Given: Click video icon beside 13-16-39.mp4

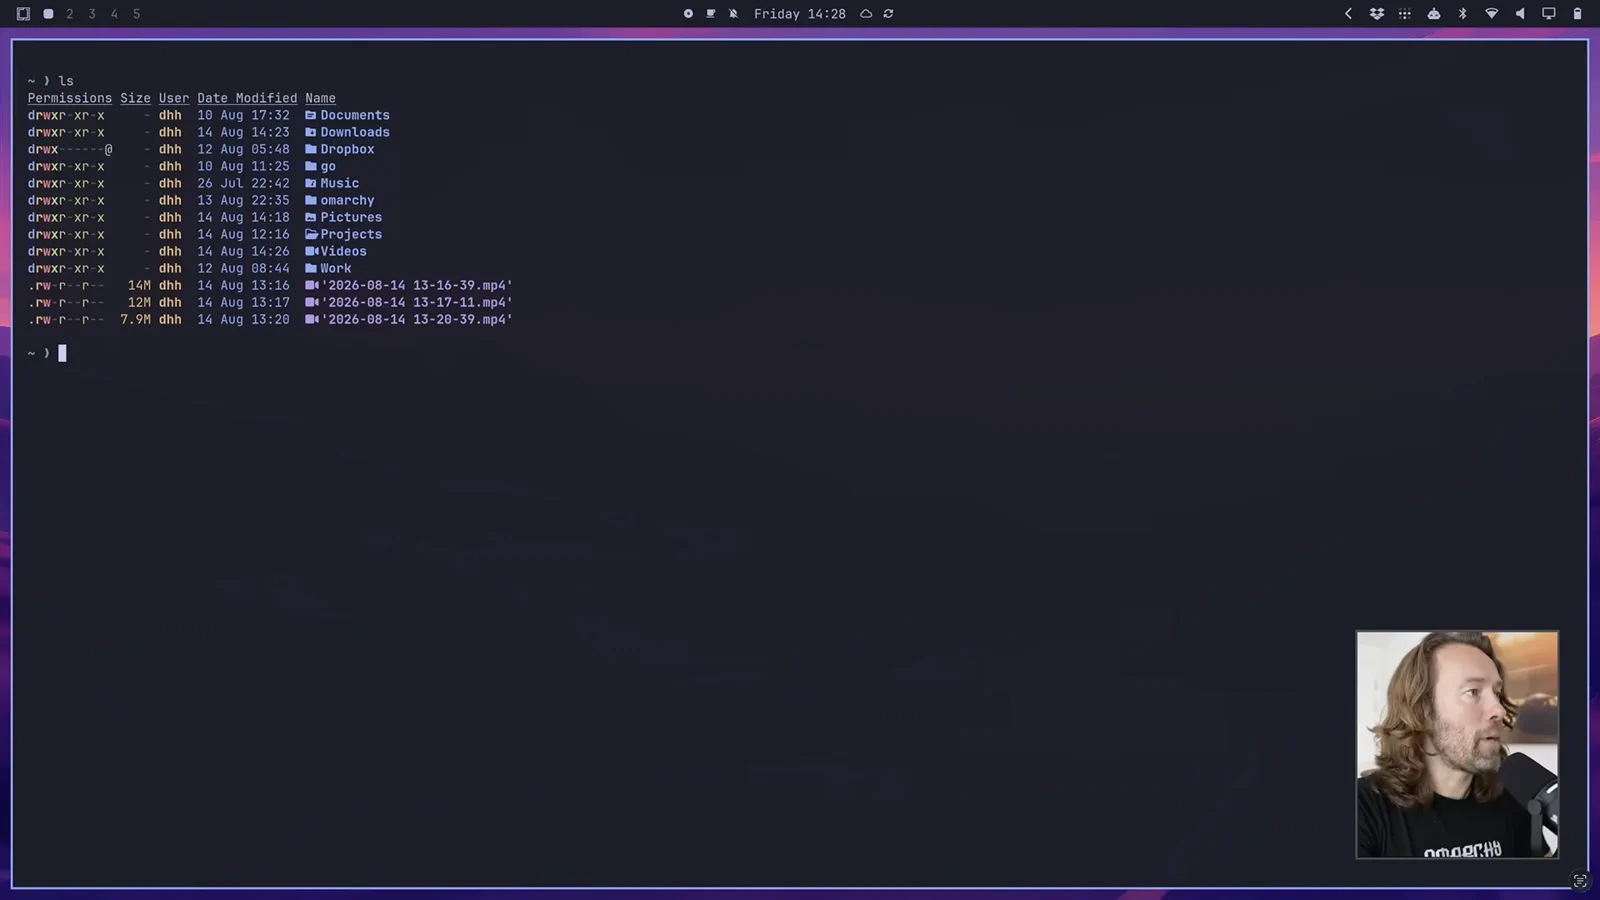Looking at the screenshot, I should 312,285.
